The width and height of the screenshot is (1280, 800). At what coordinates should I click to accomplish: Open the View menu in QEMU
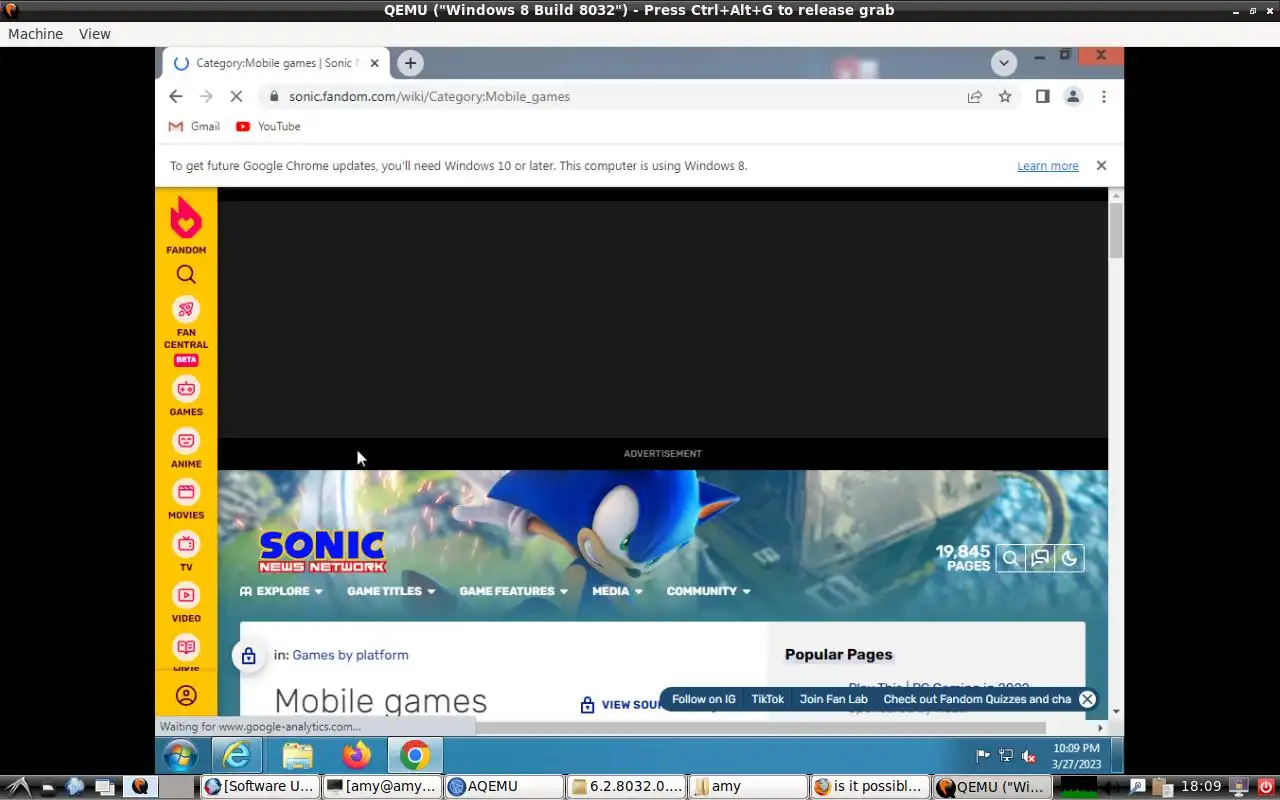95,34
